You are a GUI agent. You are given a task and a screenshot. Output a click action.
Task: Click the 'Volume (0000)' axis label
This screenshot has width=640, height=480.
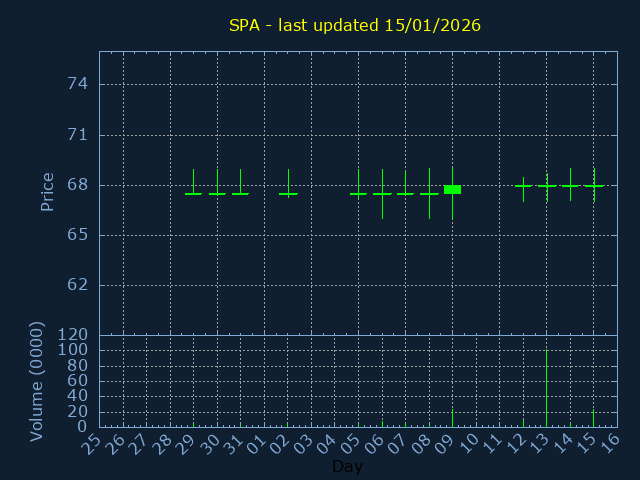[x=37, y=381]
